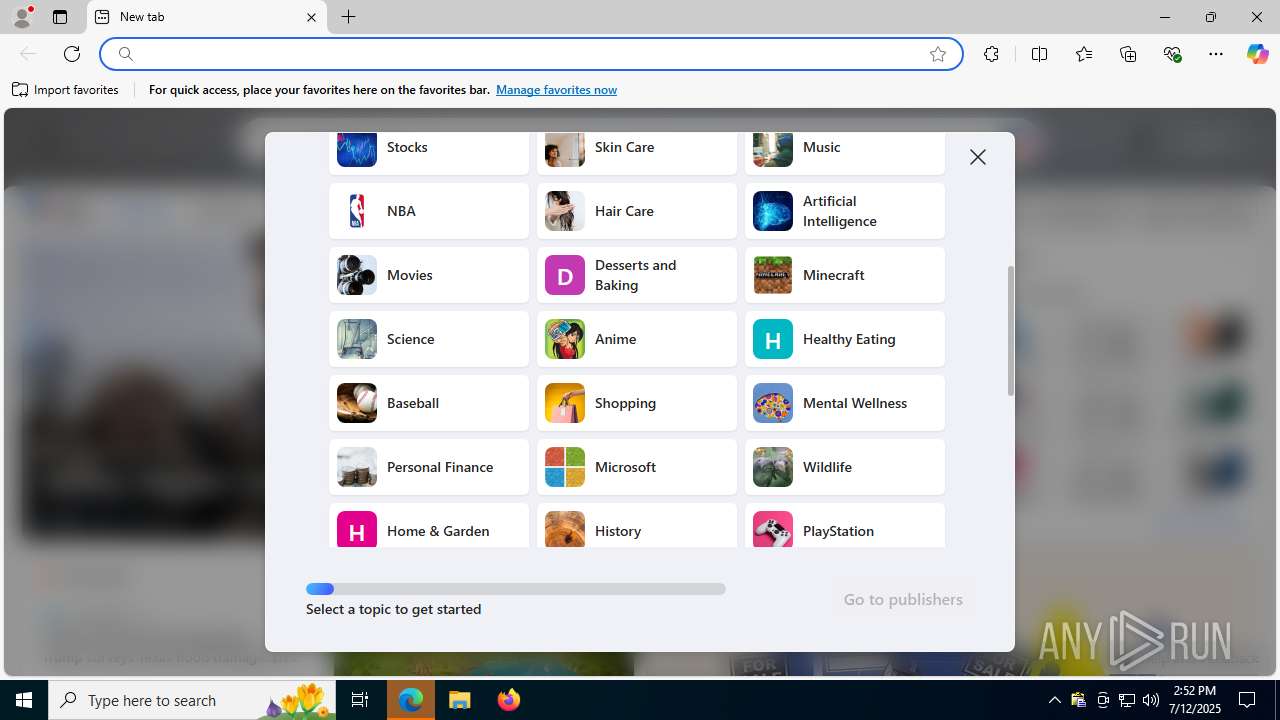Select the Home & Garden topic
1280x720 pixels.
coord(429,525)
